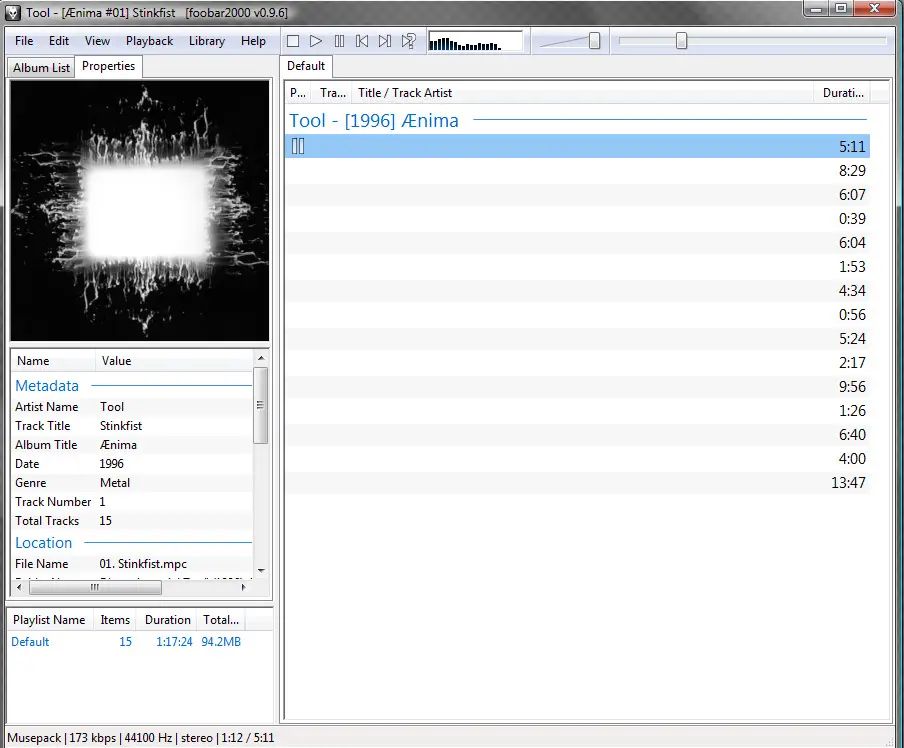Screen dimensions: 904x748
Task: Click the Genre value Metal
Action: pos(115,483)
